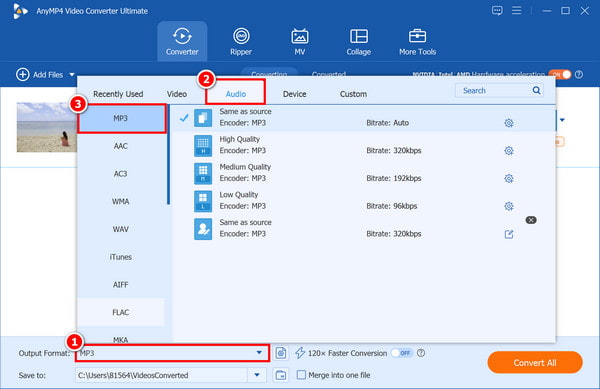Viewport: 600px width, 389px height.
Task: Click the custom user profile icon
Action: click(x=203, y=229)
